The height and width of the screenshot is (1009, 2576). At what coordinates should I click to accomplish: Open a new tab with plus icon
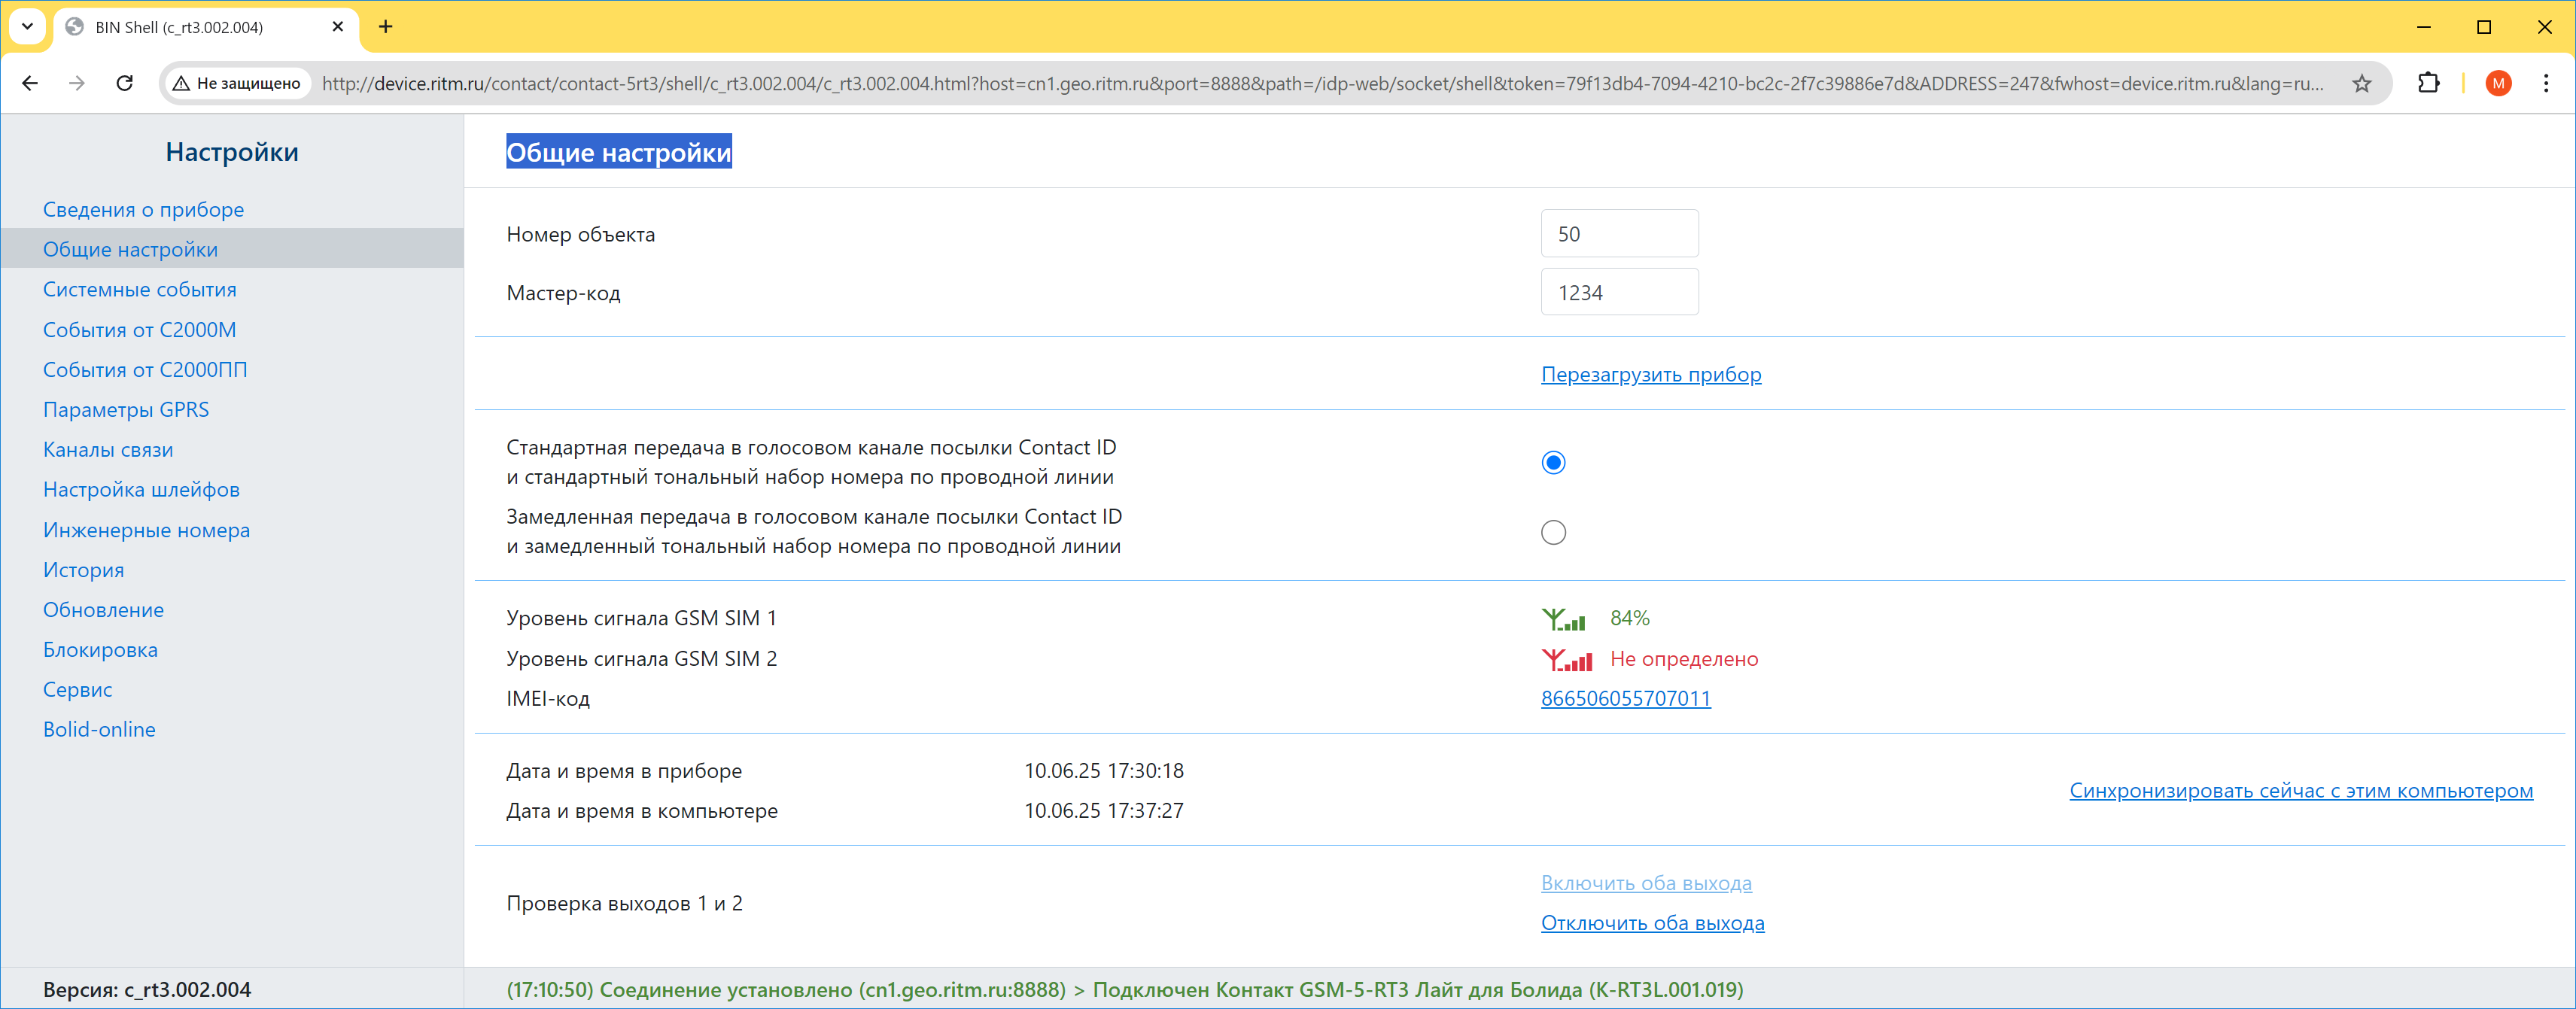386,27
